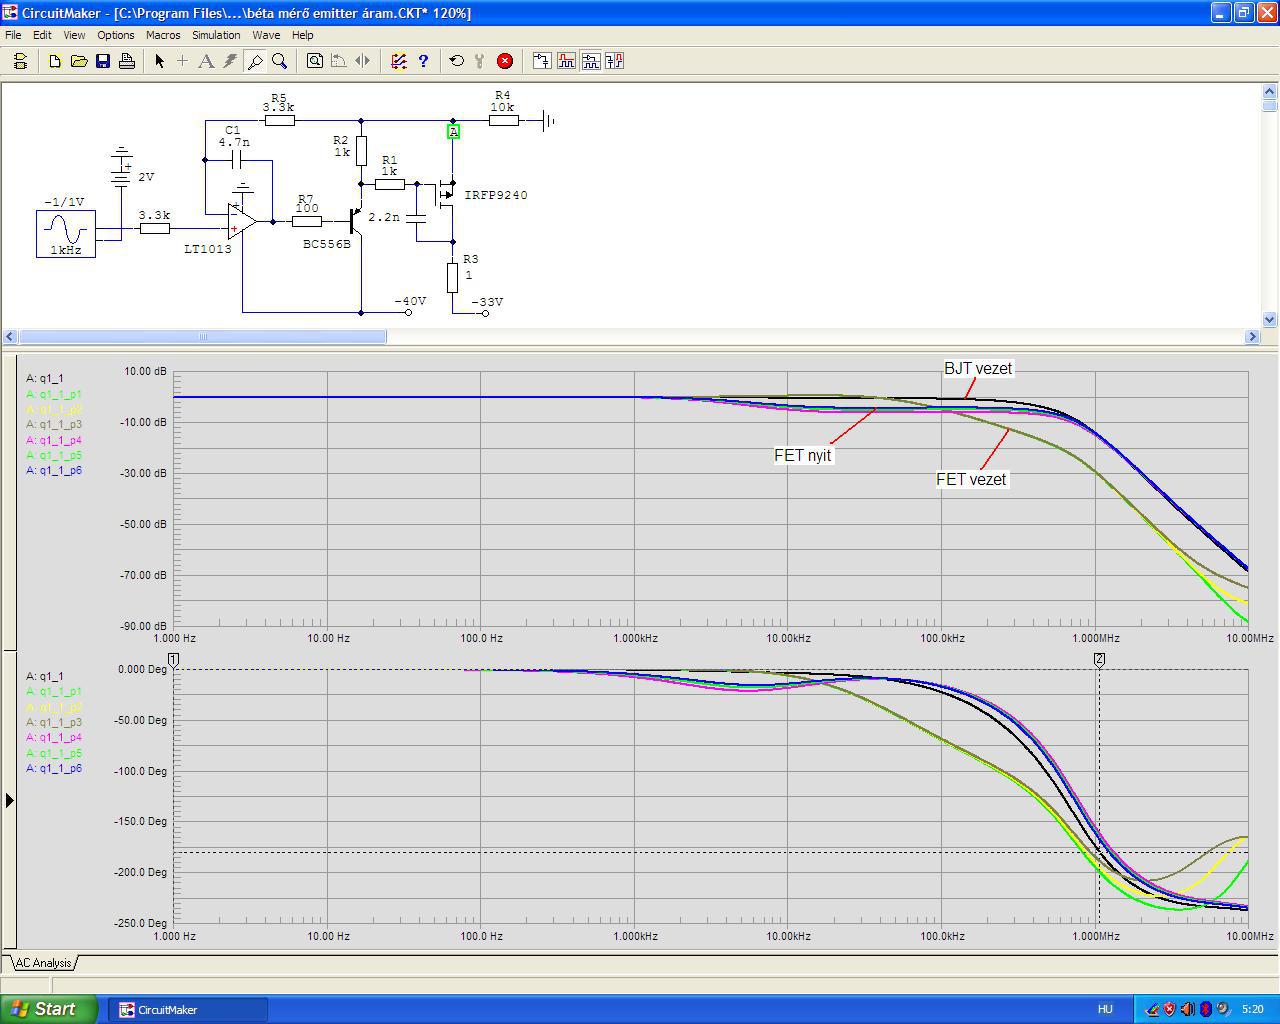Image resolution: width=1280 pixels, height=1024 pixels.
Task: Open the Simulation menu
Action: tap(216, 35)
